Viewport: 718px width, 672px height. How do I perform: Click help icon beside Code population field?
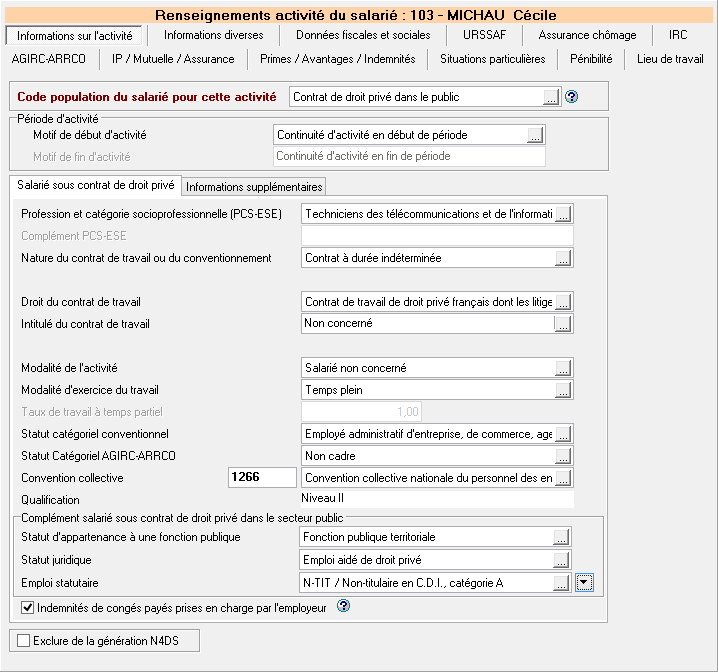pos(572,97)
